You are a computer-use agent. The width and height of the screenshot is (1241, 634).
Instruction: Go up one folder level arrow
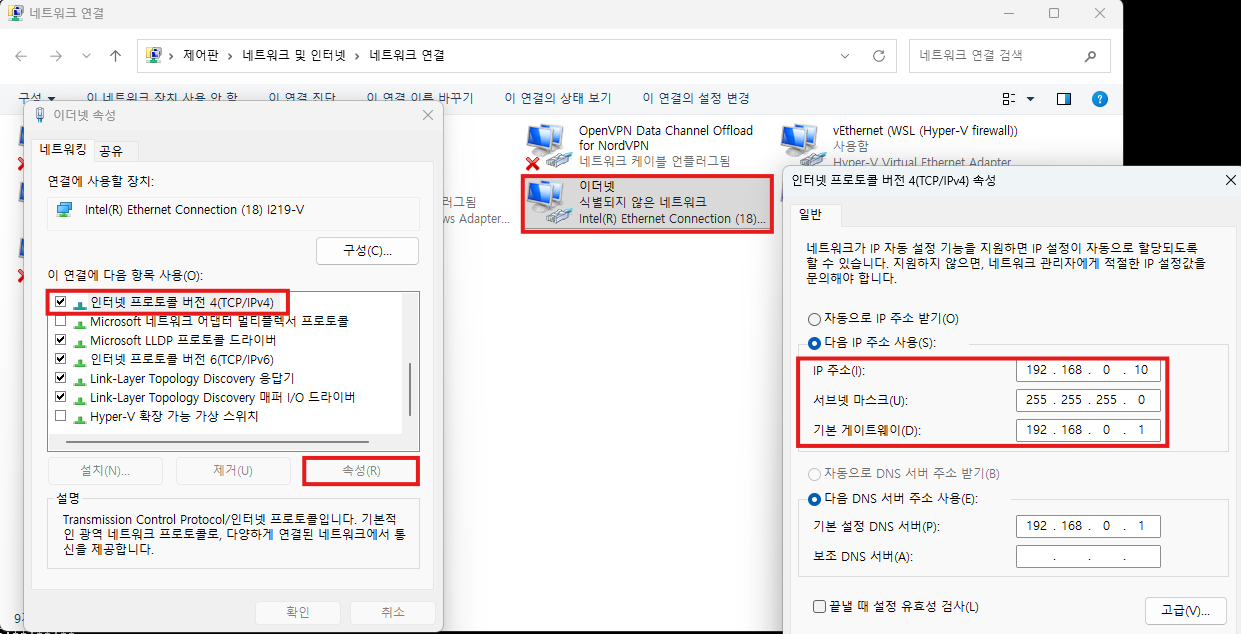point(116,56)
